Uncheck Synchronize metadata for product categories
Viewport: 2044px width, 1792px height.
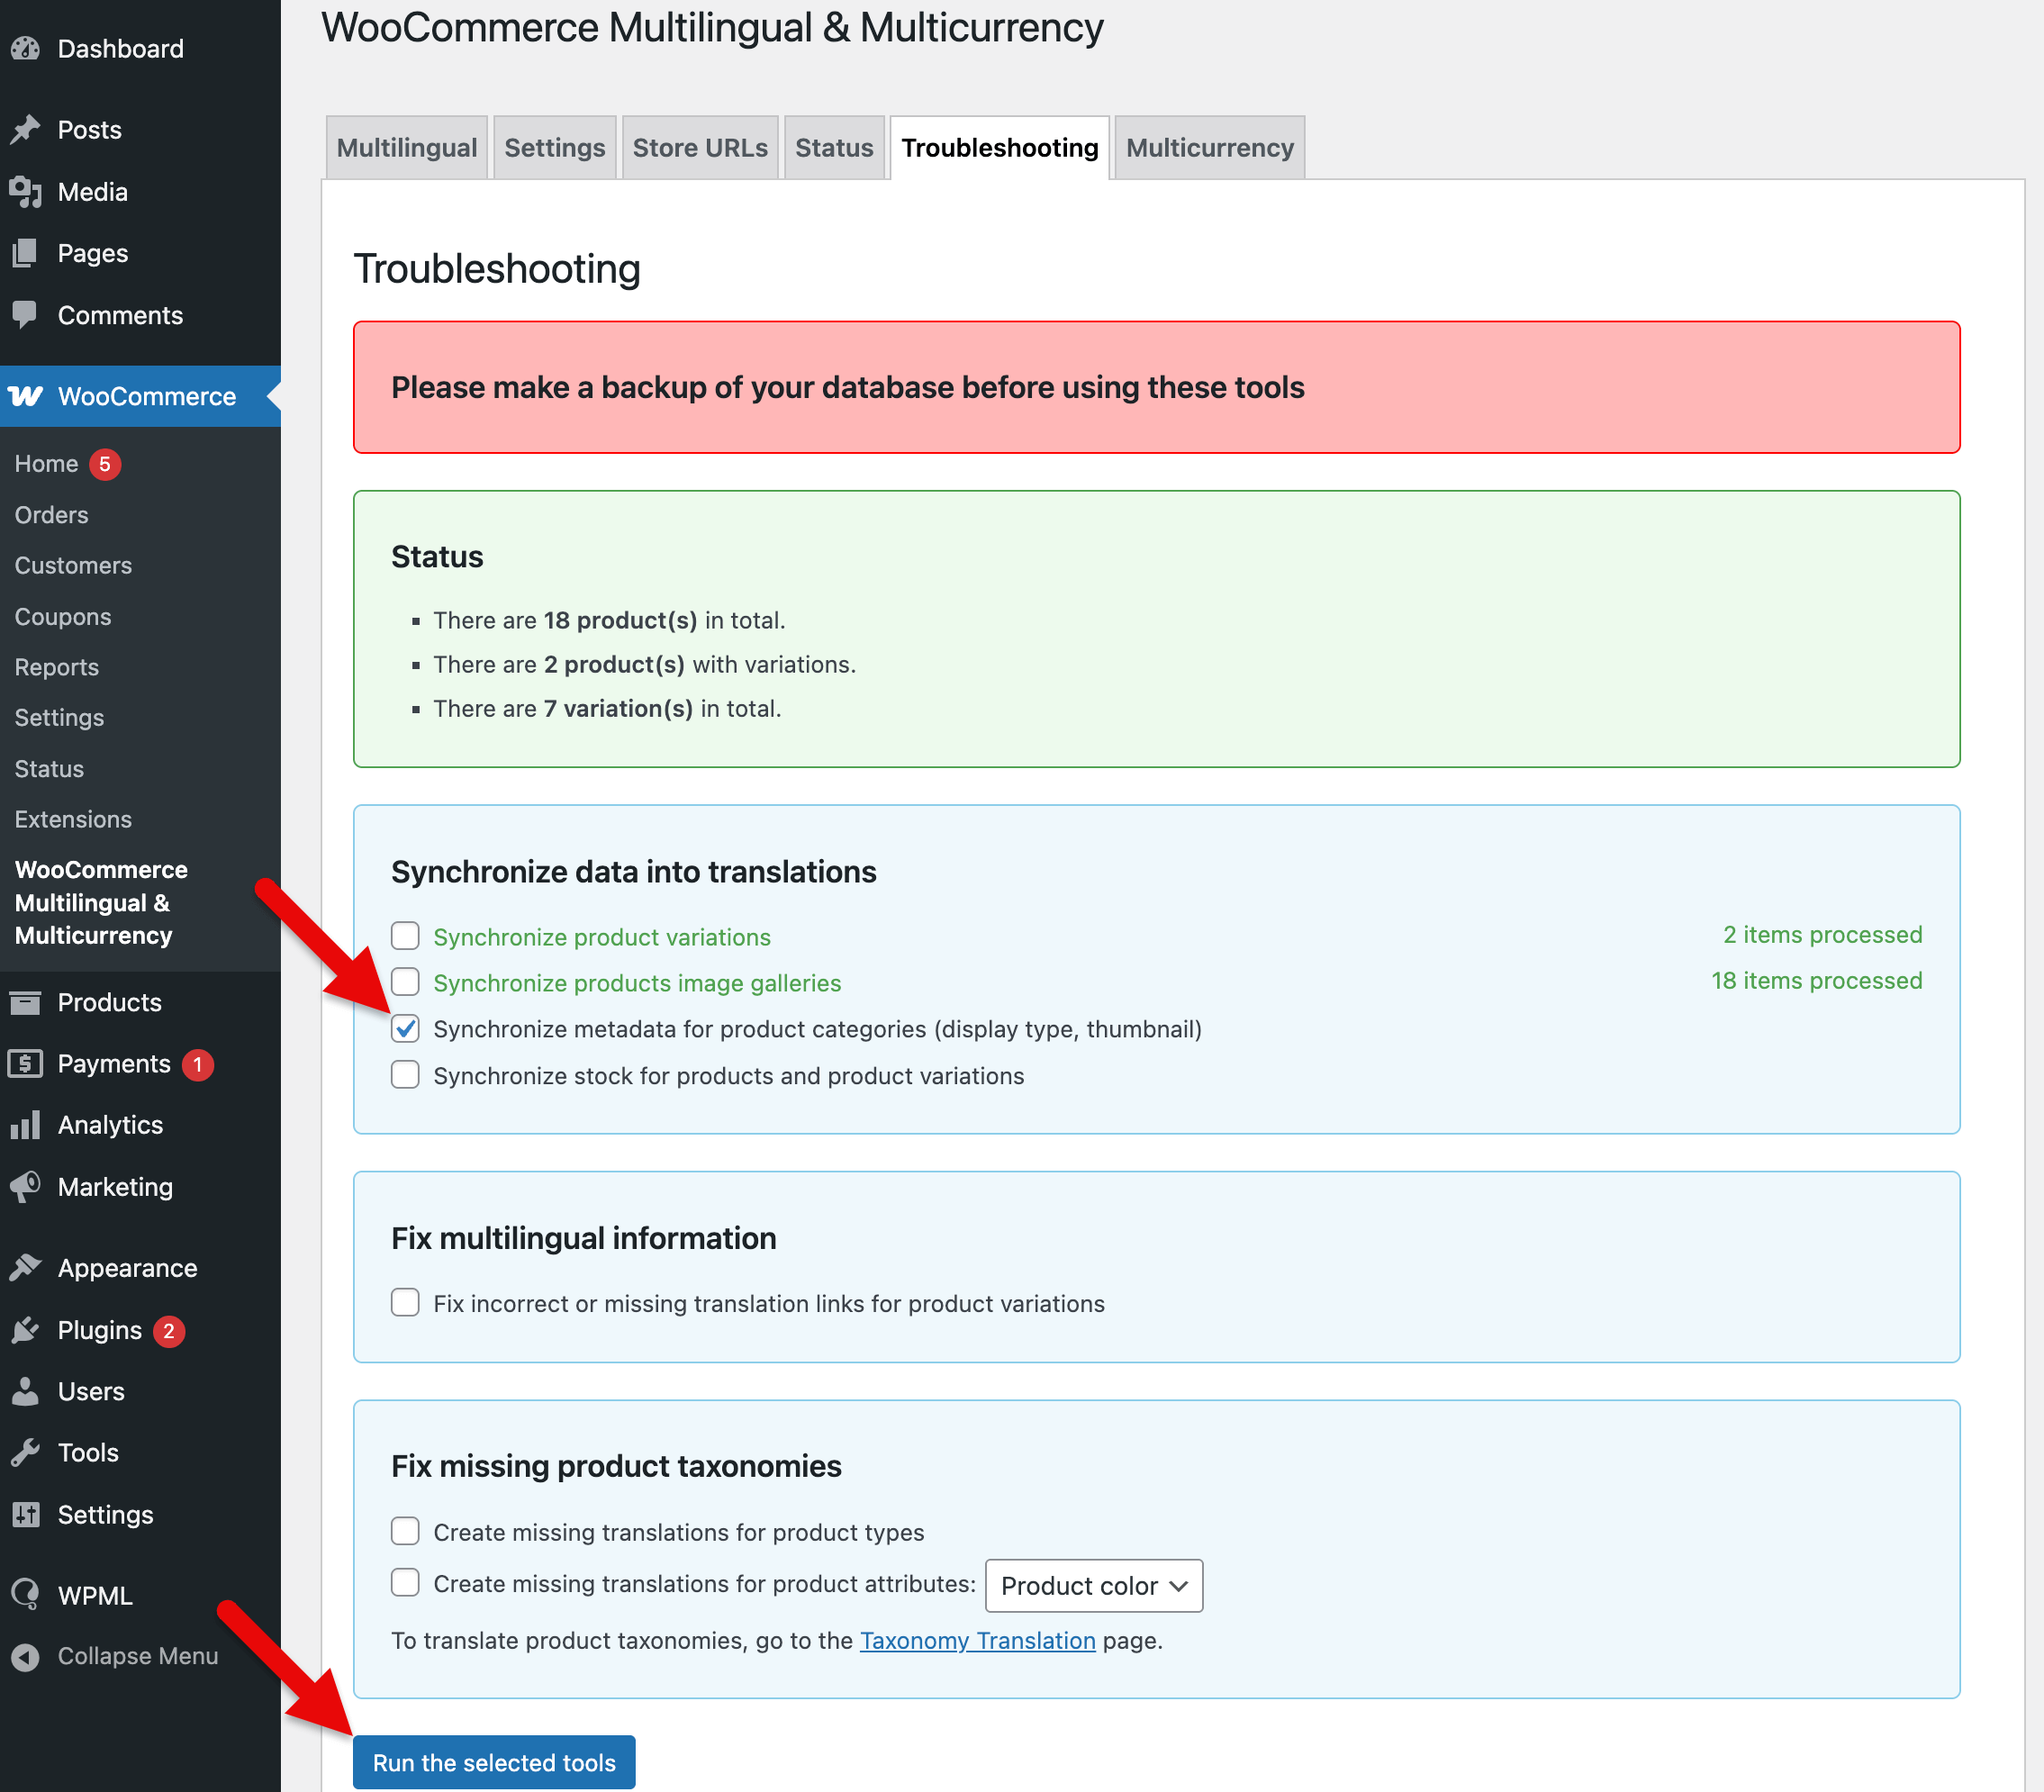click(x=405, y=1028)
